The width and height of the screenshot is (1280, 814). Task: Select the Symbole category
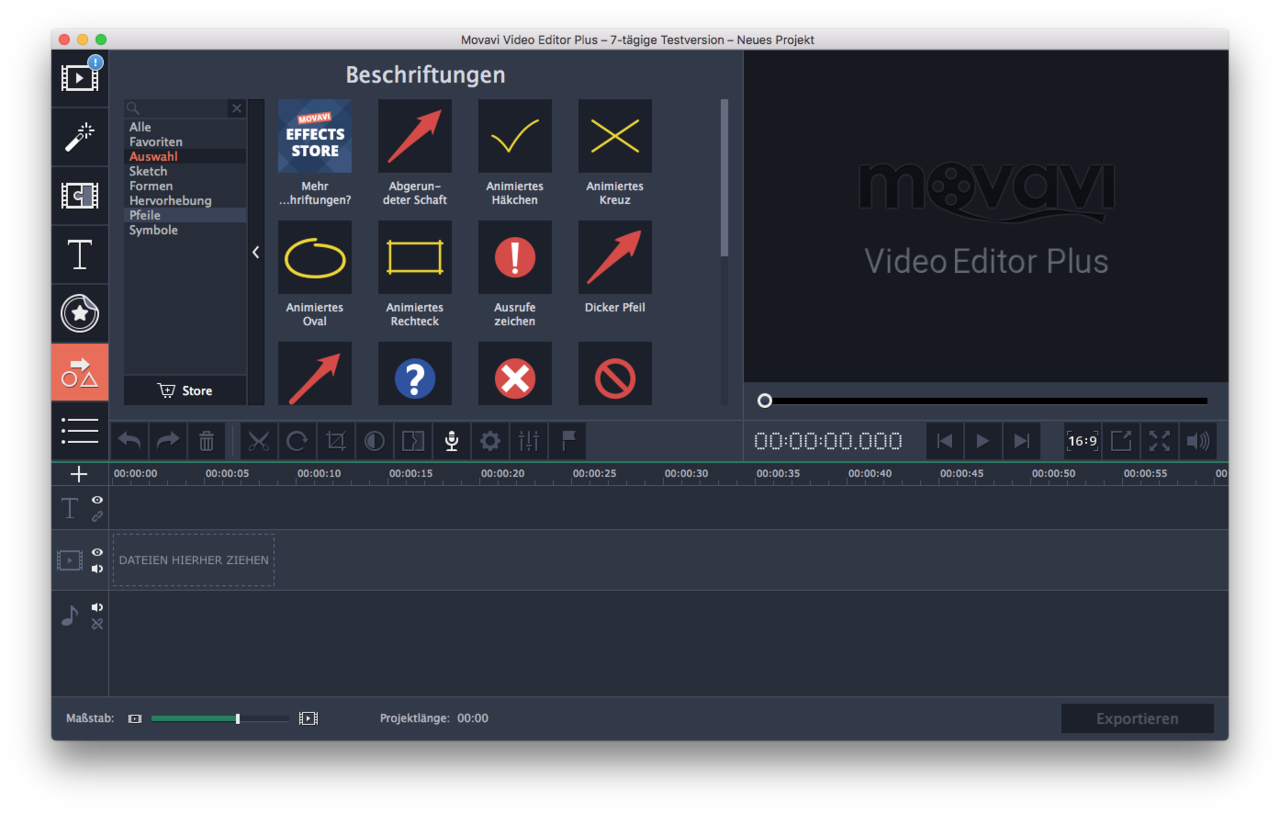(154, 230)
